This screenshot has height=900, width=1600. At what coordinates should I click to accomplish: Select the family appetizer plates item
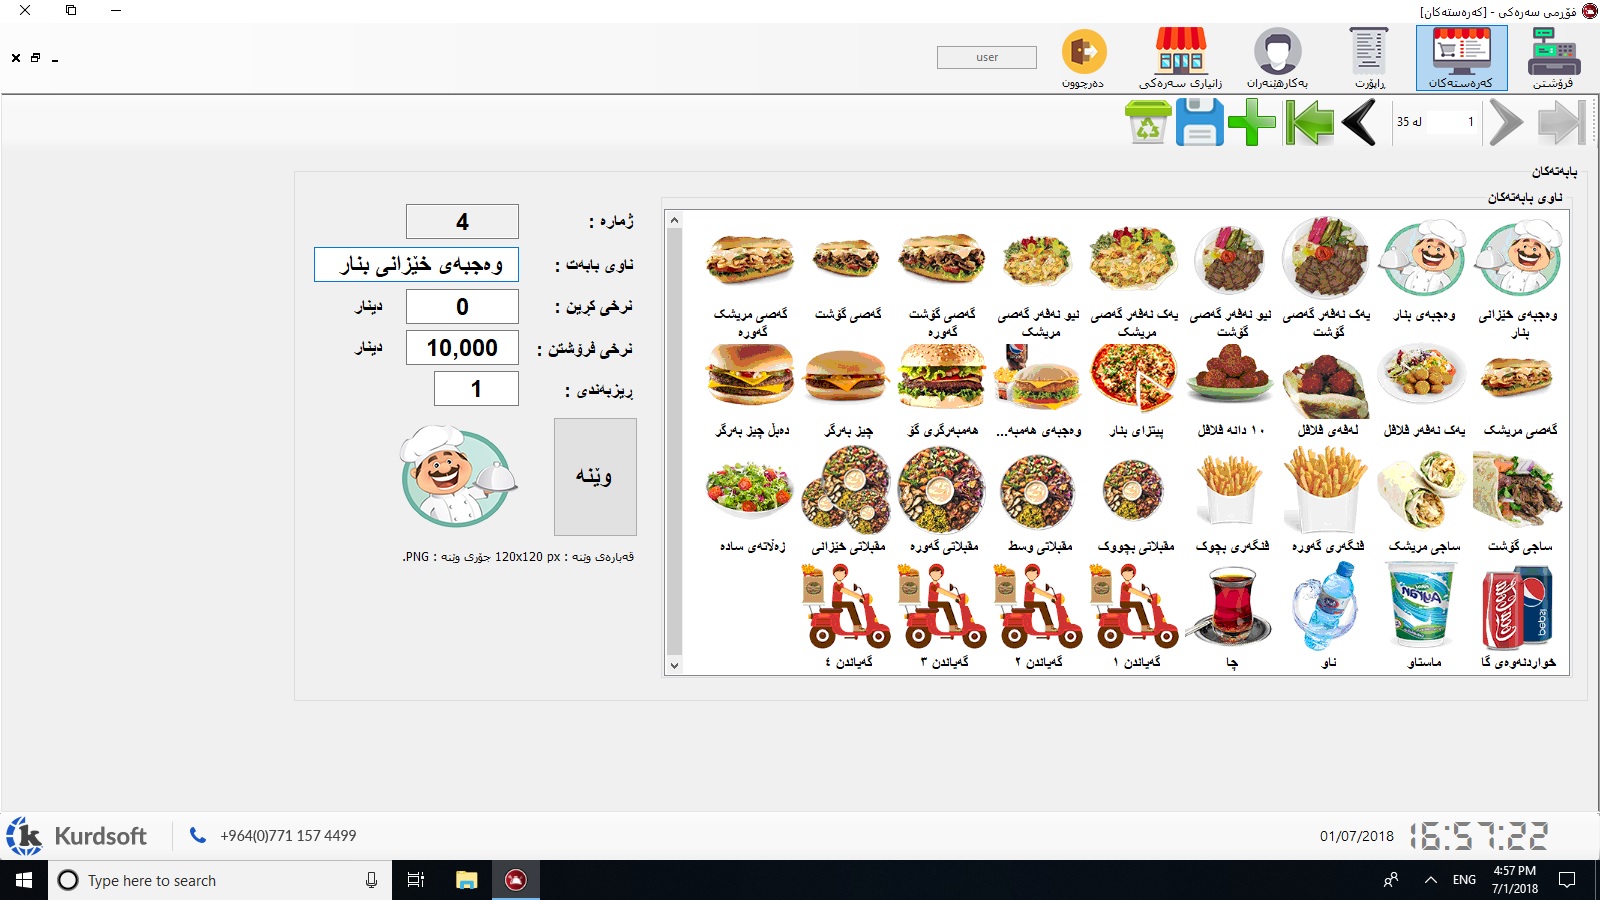847,500
